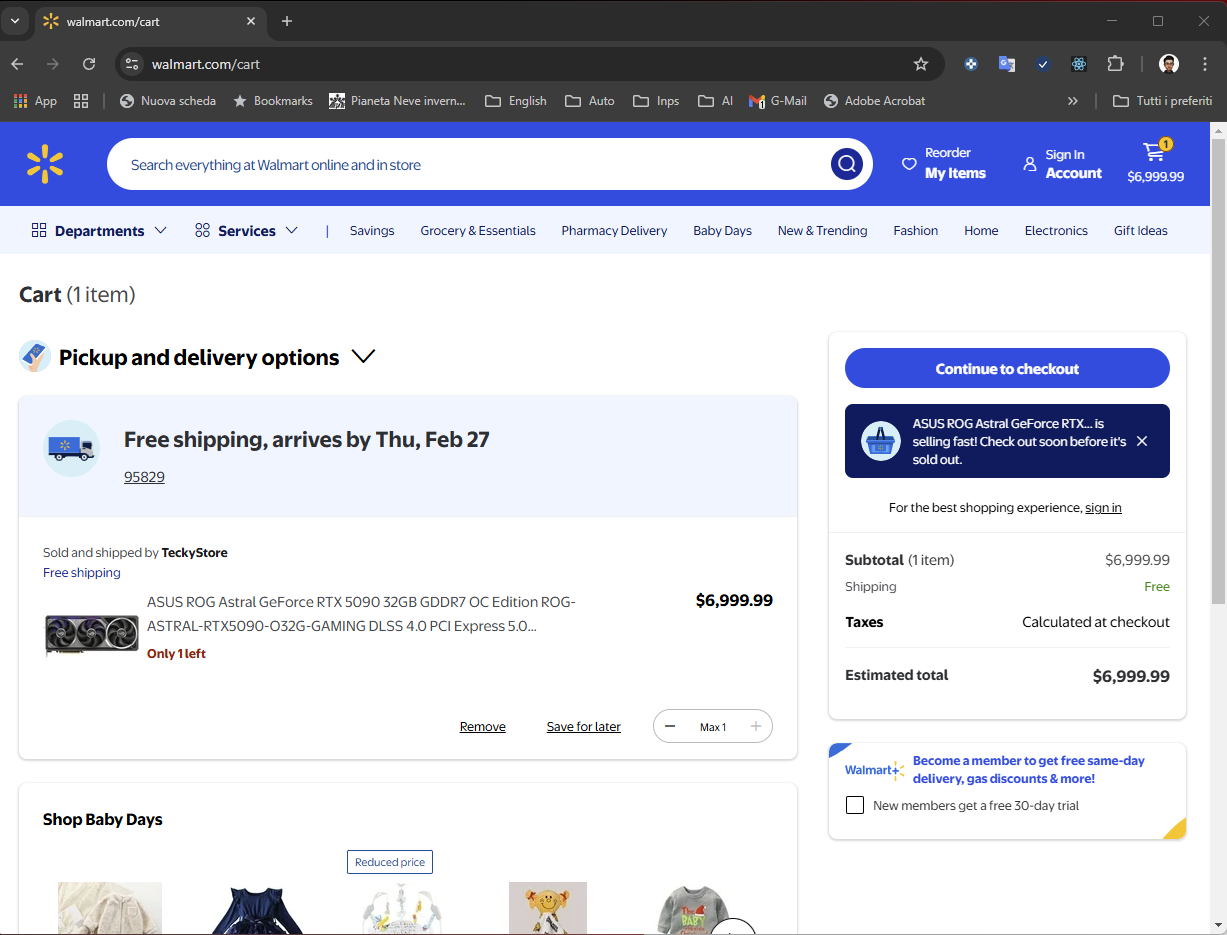Open the tab search dropdown arrow
The width and height of the screenshot is (1227, 935).
pos(15,21)
